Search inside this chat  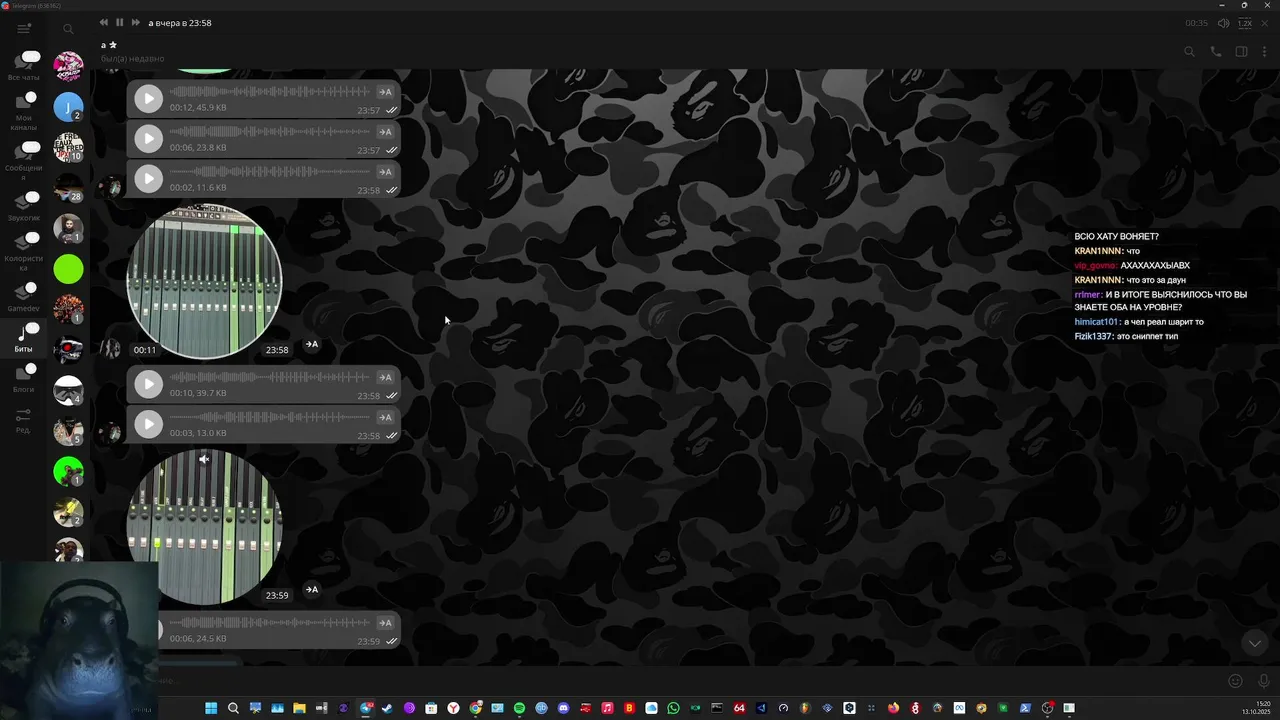tap(1189, 52)
